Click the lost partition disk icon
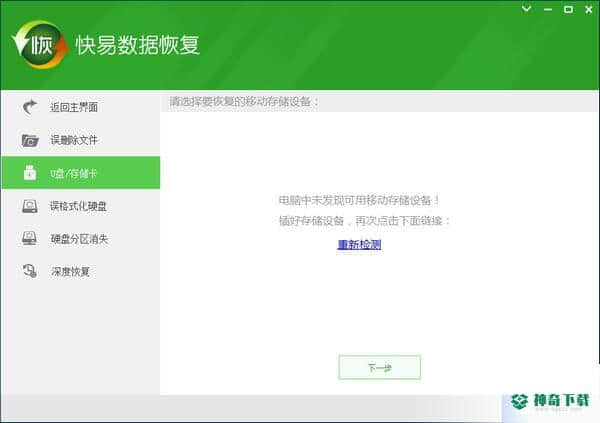 click(29, 238)
